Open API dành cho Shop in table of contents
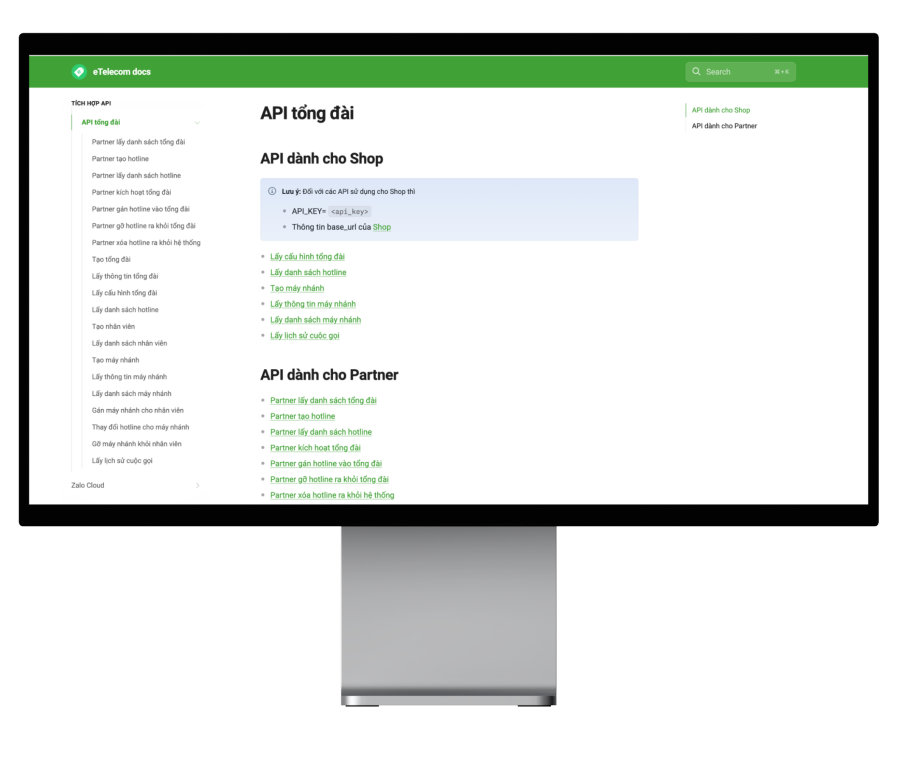The image size is (900, 768). pyautogui.click(x=720, y=110)
